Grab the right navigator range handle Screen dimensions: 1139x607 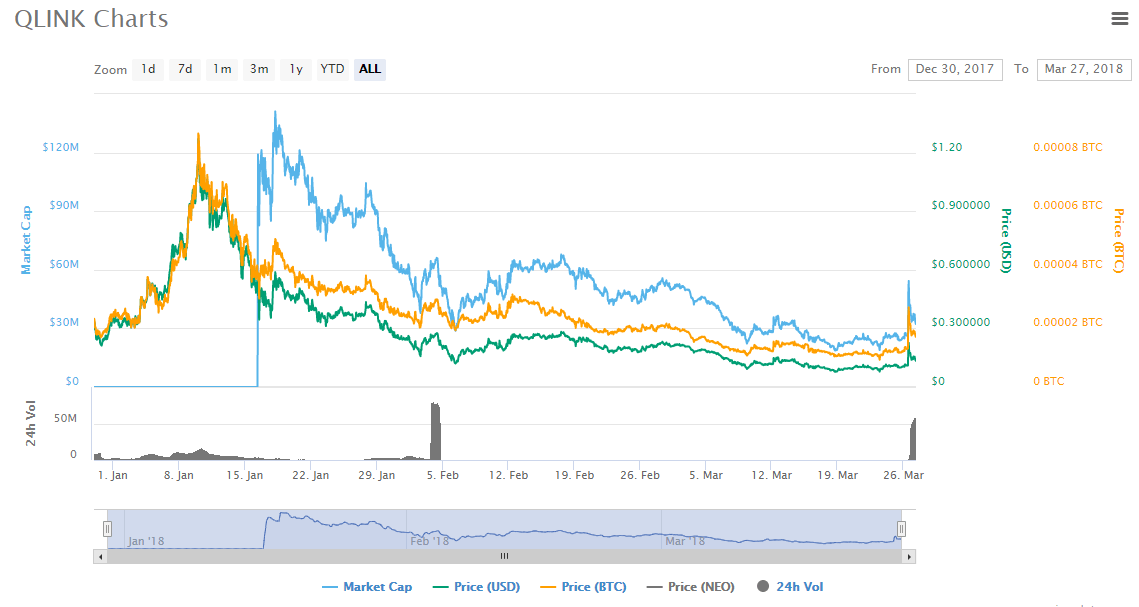pos(901,529)
